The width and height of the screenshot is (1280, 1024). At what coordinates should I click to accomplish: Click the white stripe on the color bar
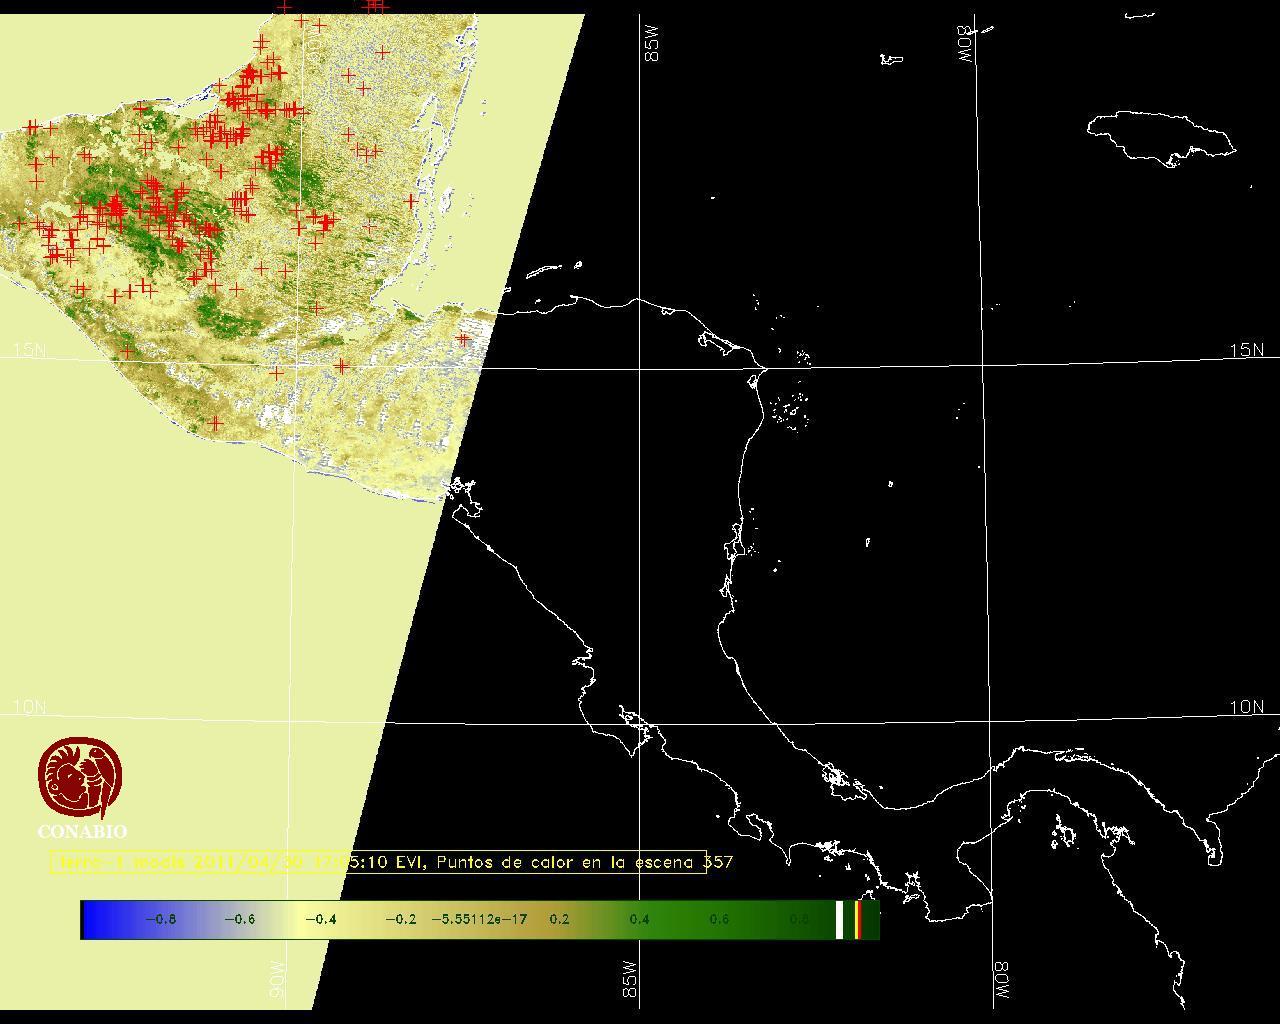839,919
